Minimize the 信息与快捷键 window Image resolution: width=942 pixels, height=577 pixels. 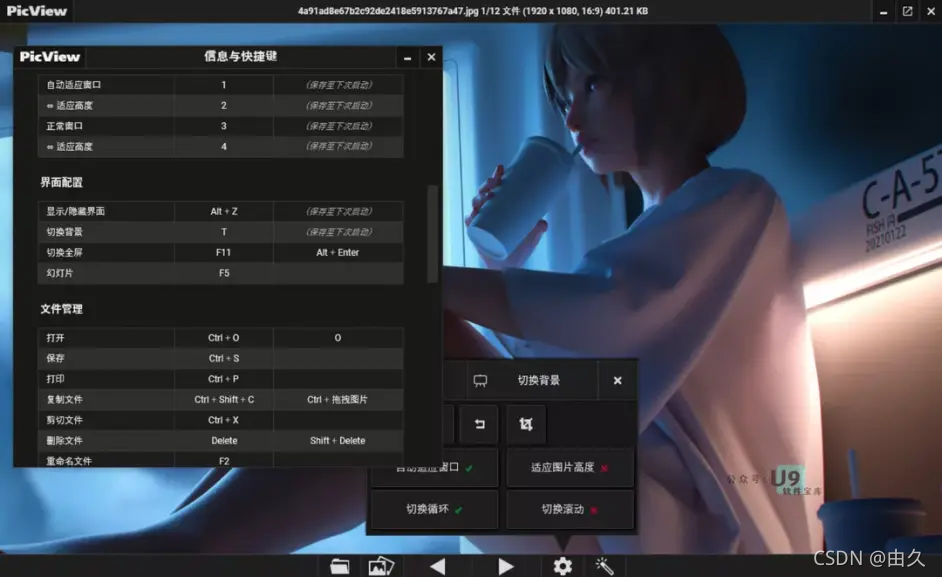[407, 58]
